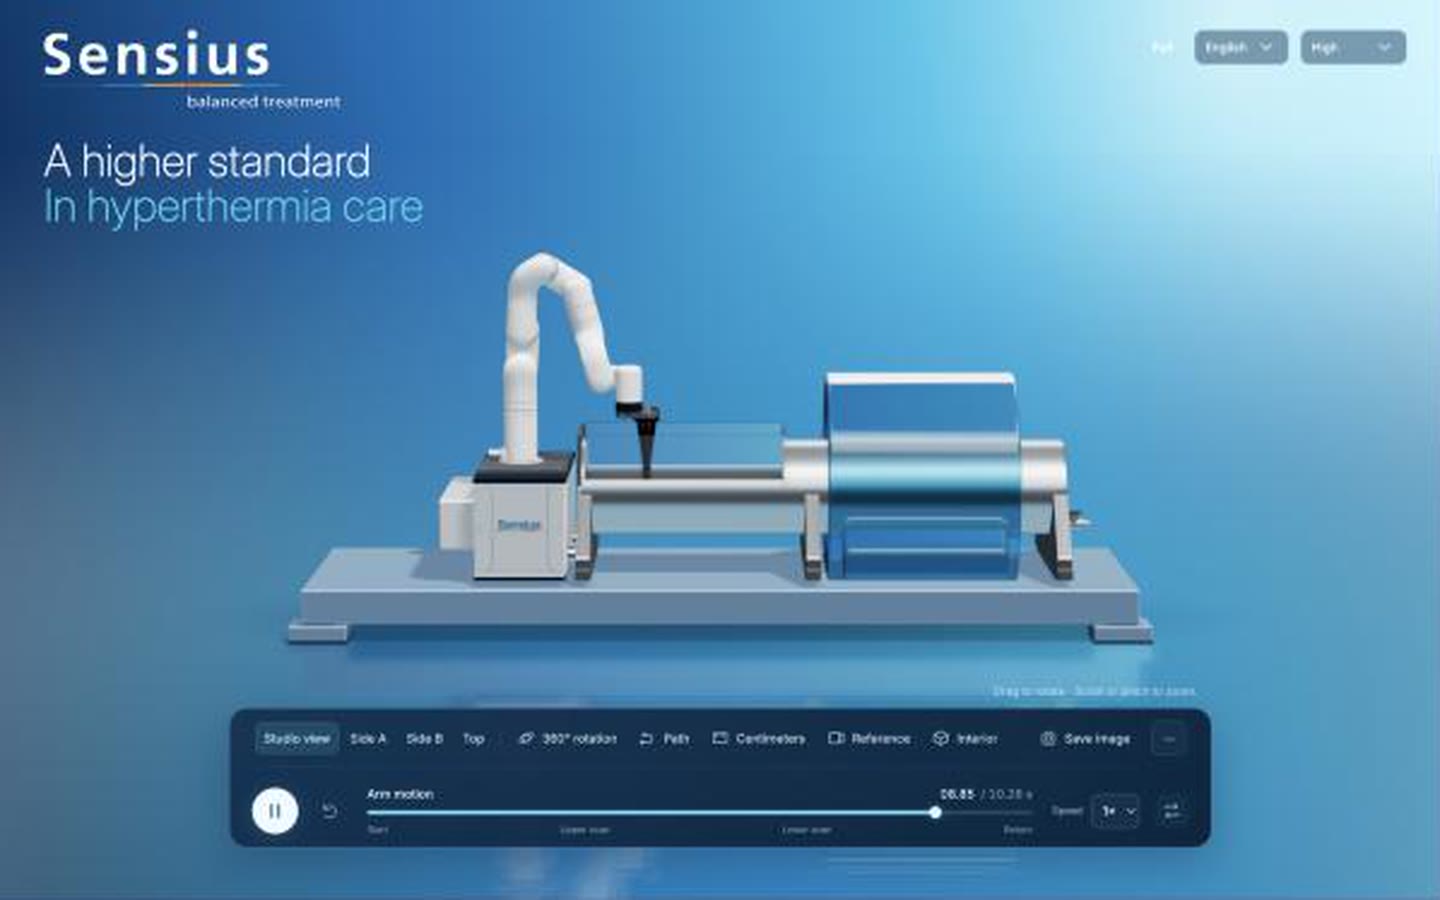Toggle the Interior view
This screenshot has width=1440, height=900.
965,739
